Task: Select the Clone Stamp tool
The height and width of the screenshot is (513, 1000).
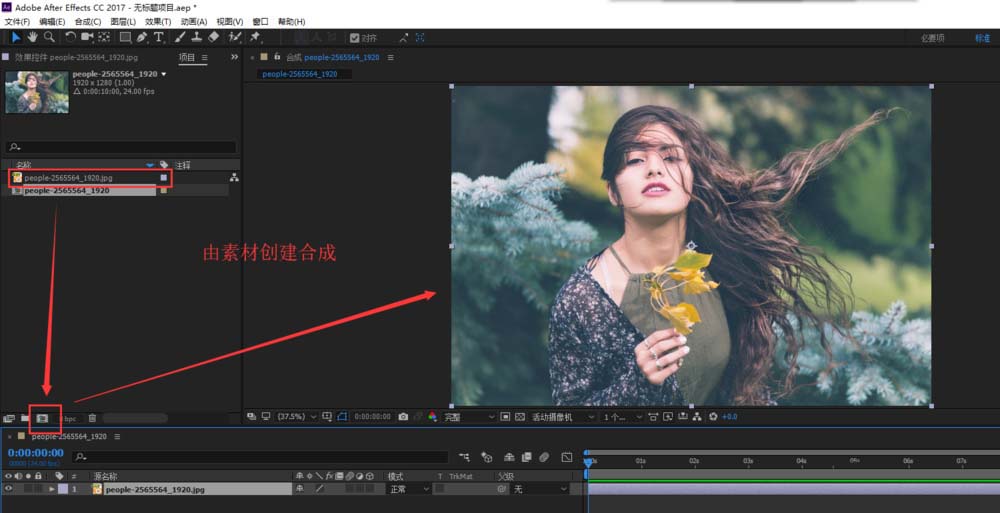Action: pyautogui.click(x=197, y=38)
